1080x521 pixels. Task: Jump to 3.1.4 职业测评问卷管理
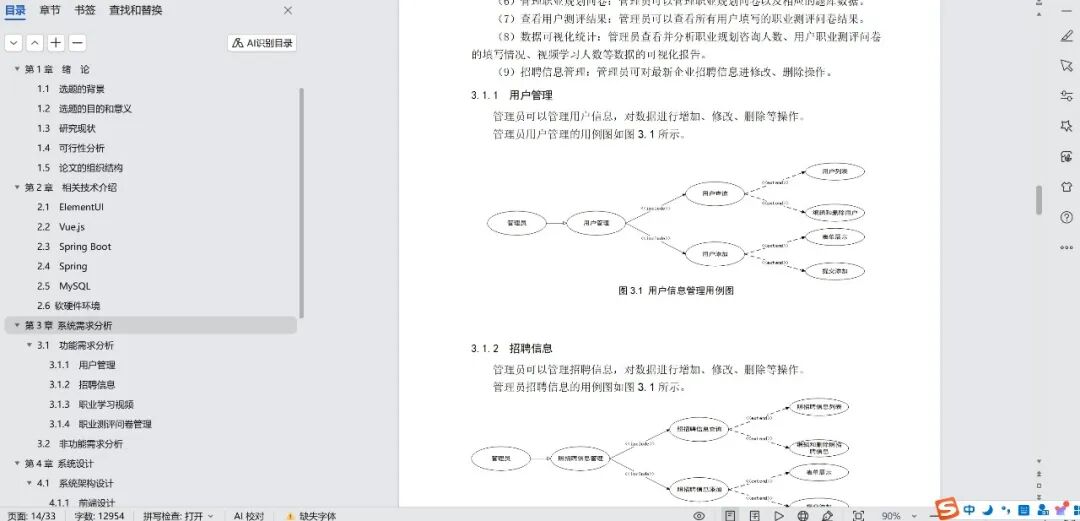click(100, 424)
